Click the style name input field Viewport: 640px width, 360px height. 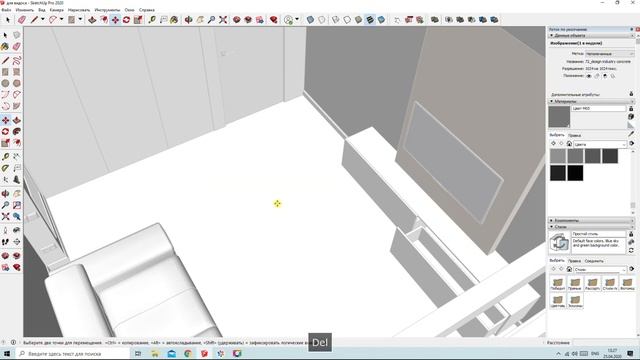pyautogui.click(x=599, y=234)
